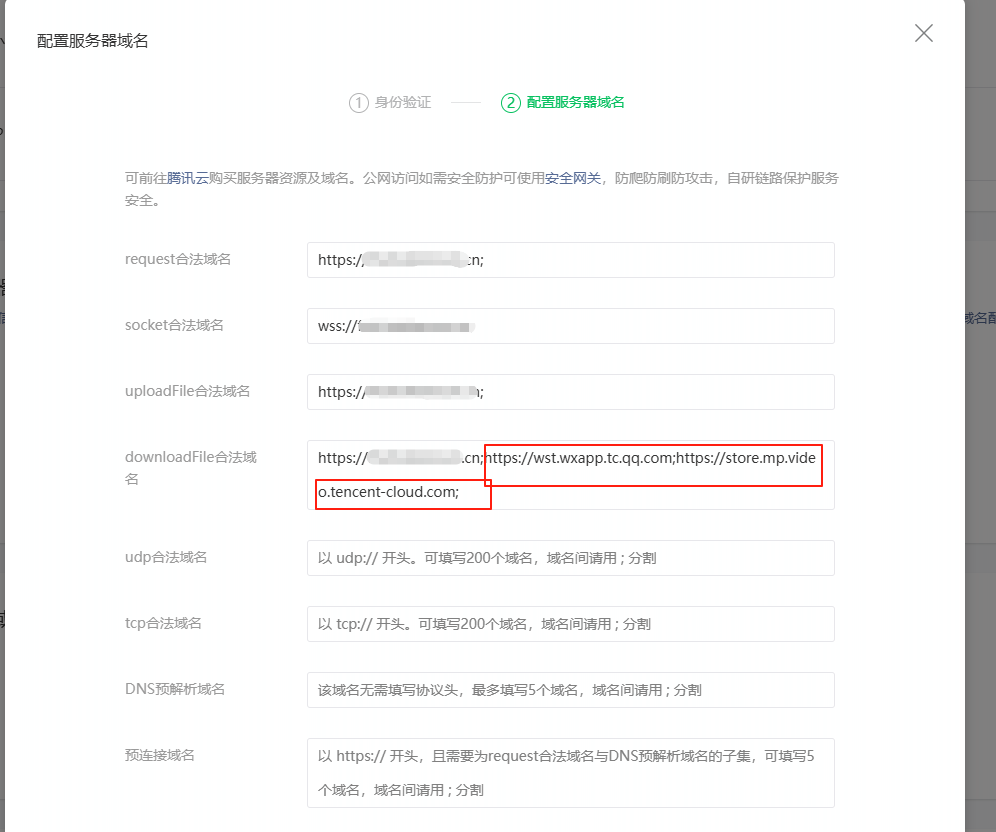
Task: Focus the uploadFile合法域名 input field
Action: [570, 392]
